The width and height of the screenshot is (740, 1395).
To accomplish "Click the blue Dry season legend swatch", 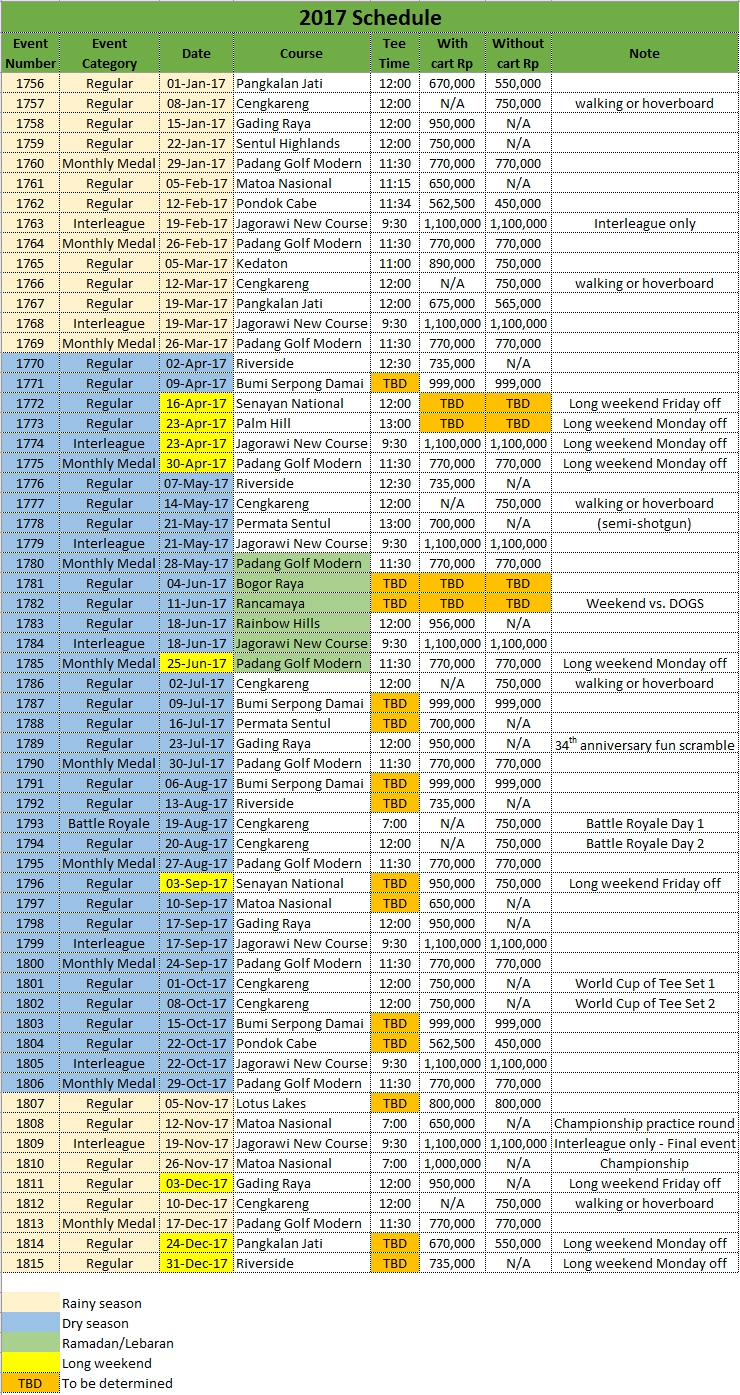I will click(x=30, y=1323).
